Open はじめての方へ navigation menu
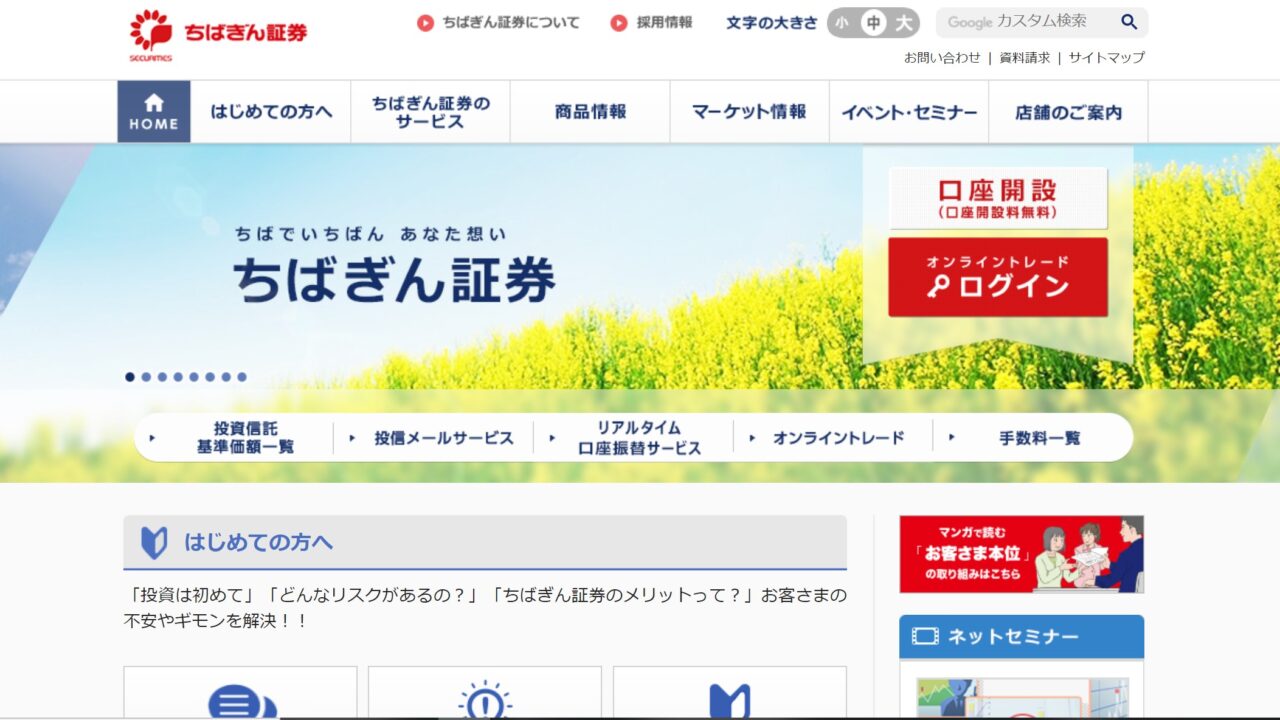Viewport: 1280px width, 720px height. point(271,112)
